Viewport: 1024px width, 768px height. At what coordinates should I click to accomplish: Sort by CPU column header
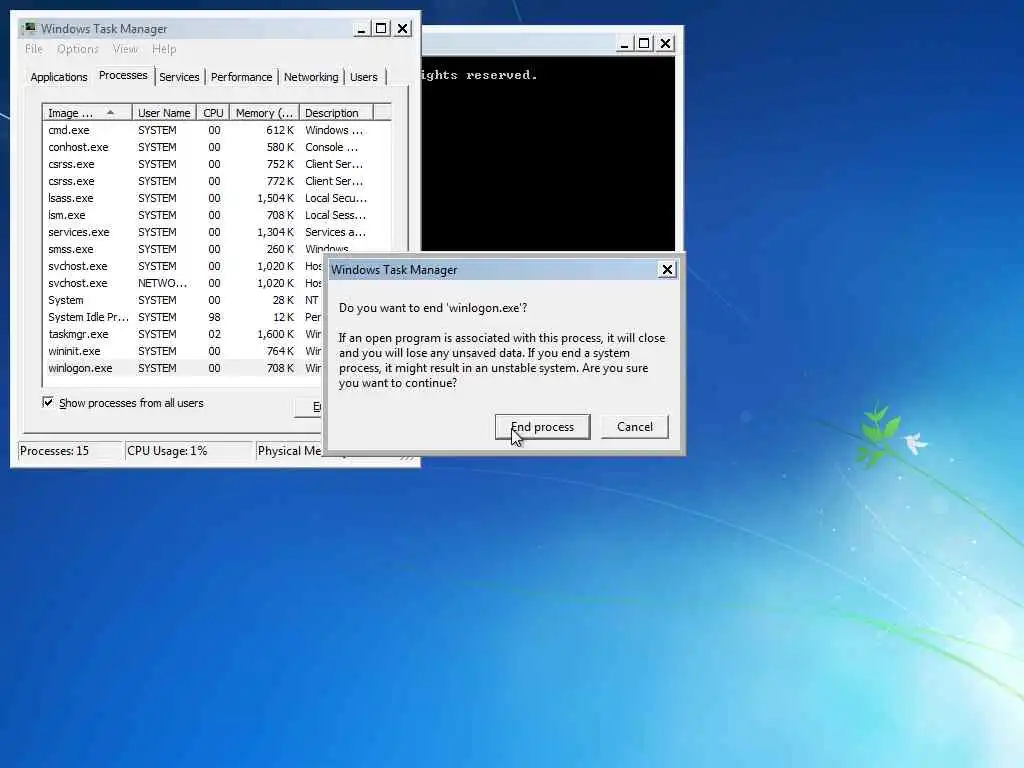213,113
